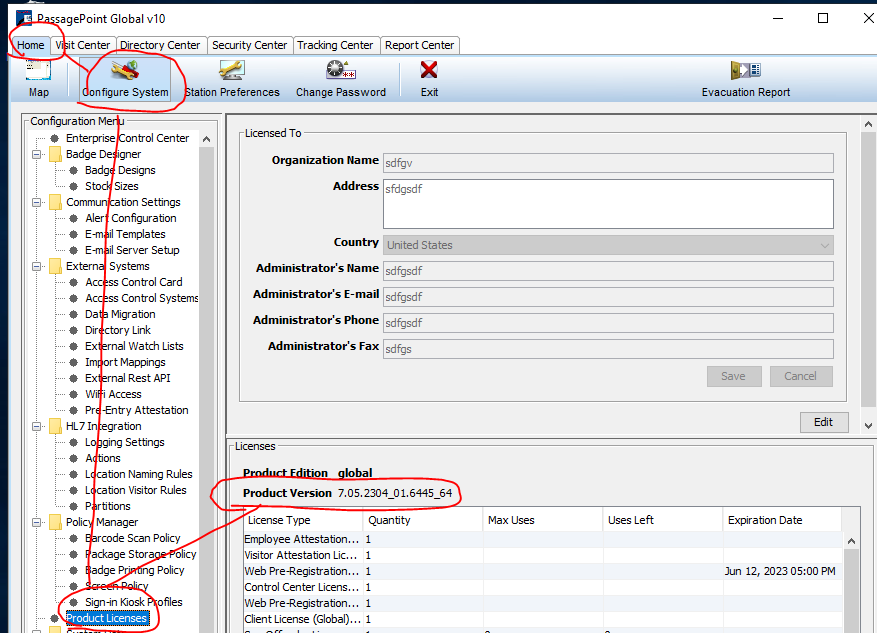Open Barcode Scan Policy
The width and height of the screenshot is (877, 633).
pos(133,538)
